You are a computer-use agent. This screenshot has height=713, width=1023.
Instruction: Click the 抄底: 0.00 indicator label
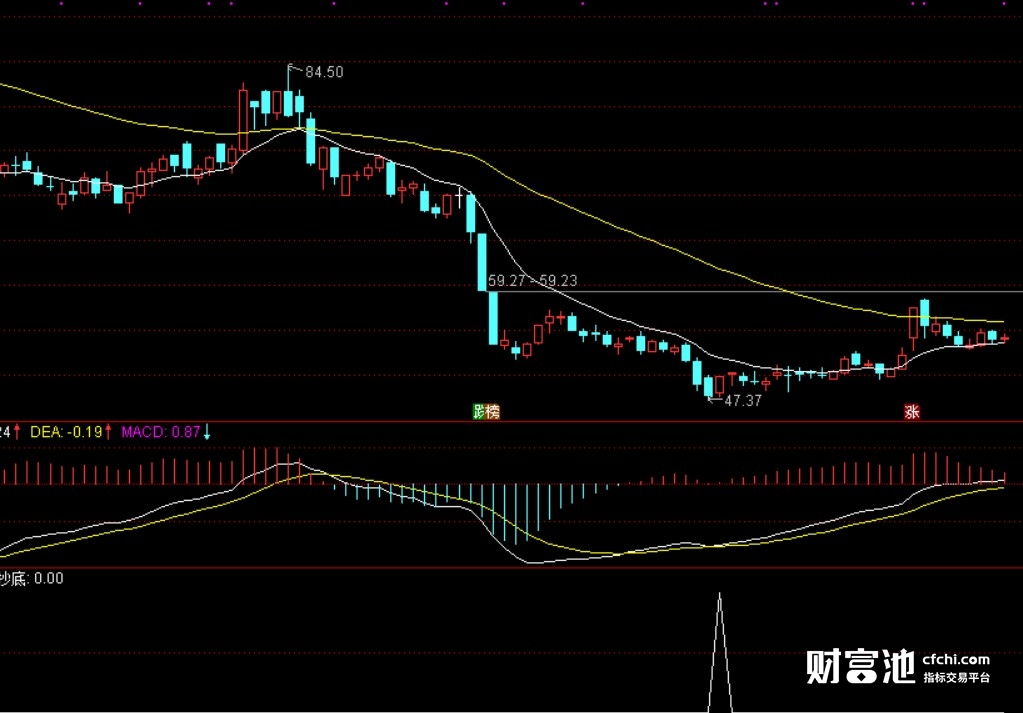31,579
